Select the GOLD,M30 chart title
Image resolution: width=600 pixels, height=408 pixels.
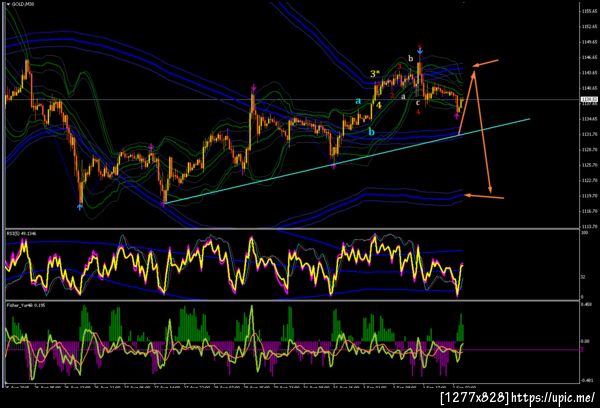[x=23, y=4]
